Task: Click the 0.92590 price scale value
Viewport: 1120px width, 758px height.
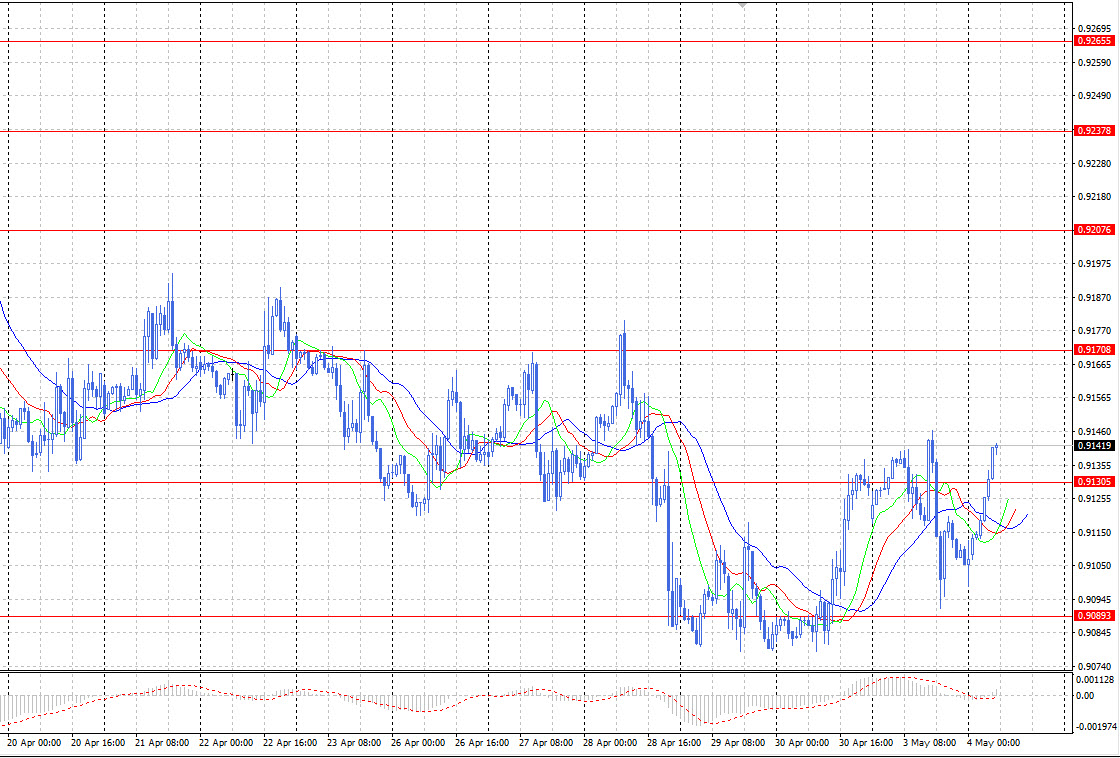Action: (1094, 63)
